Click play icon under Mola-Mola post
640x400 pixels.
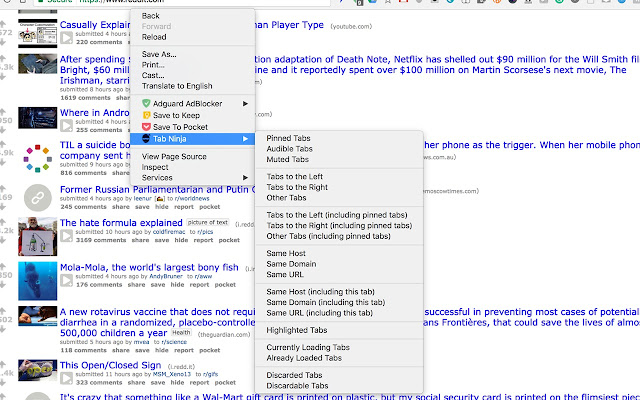(x=67, y=280)
